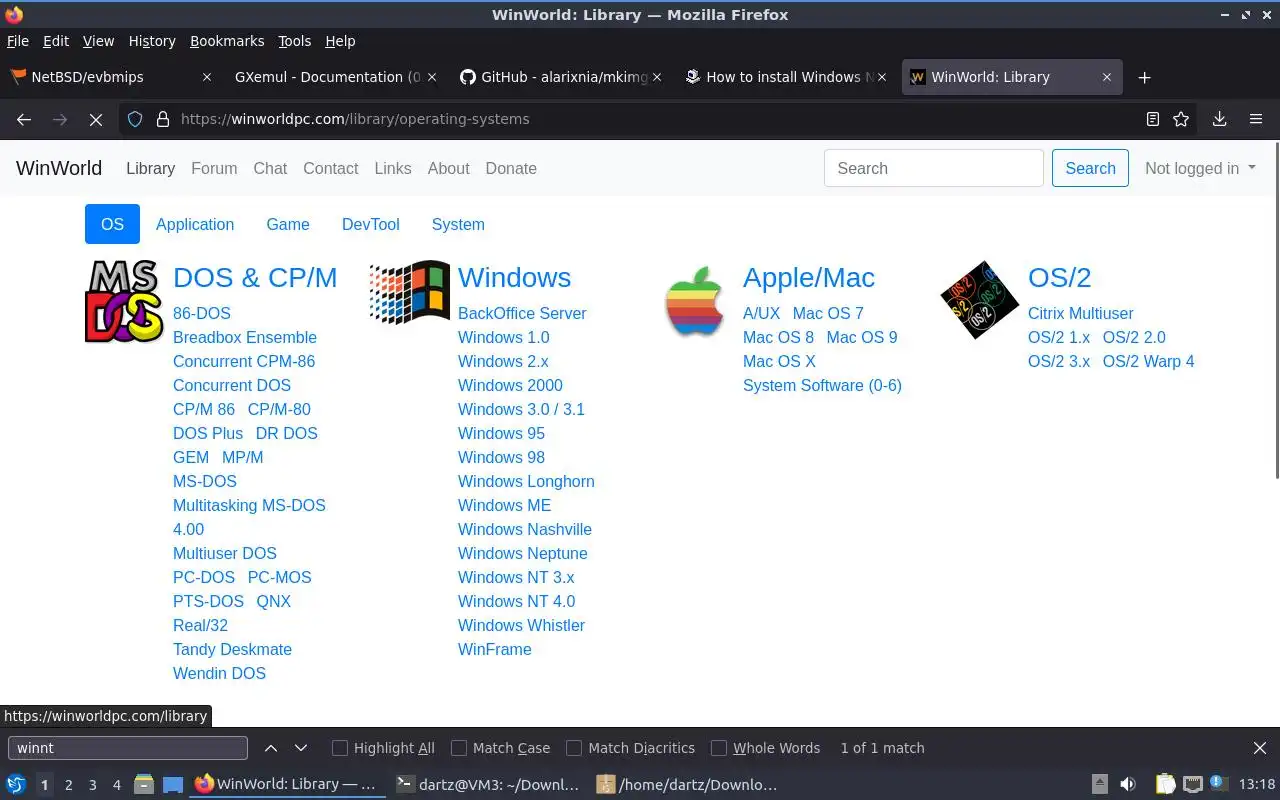Open the notification tray icon
Image resolution: width=1280 pixels, height=800 pixels.
[x=1218, y=784]
